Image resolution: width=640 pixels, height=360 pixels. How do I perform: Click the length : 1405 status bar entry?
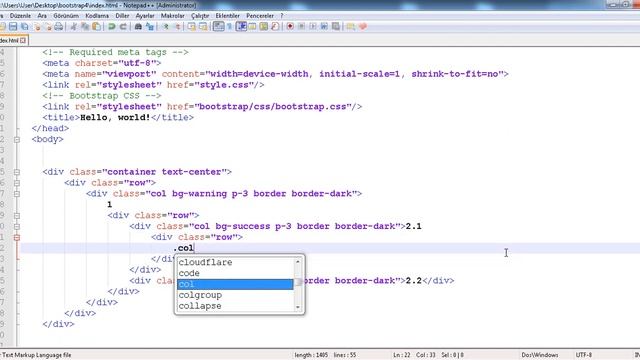(x=311, y=355)
